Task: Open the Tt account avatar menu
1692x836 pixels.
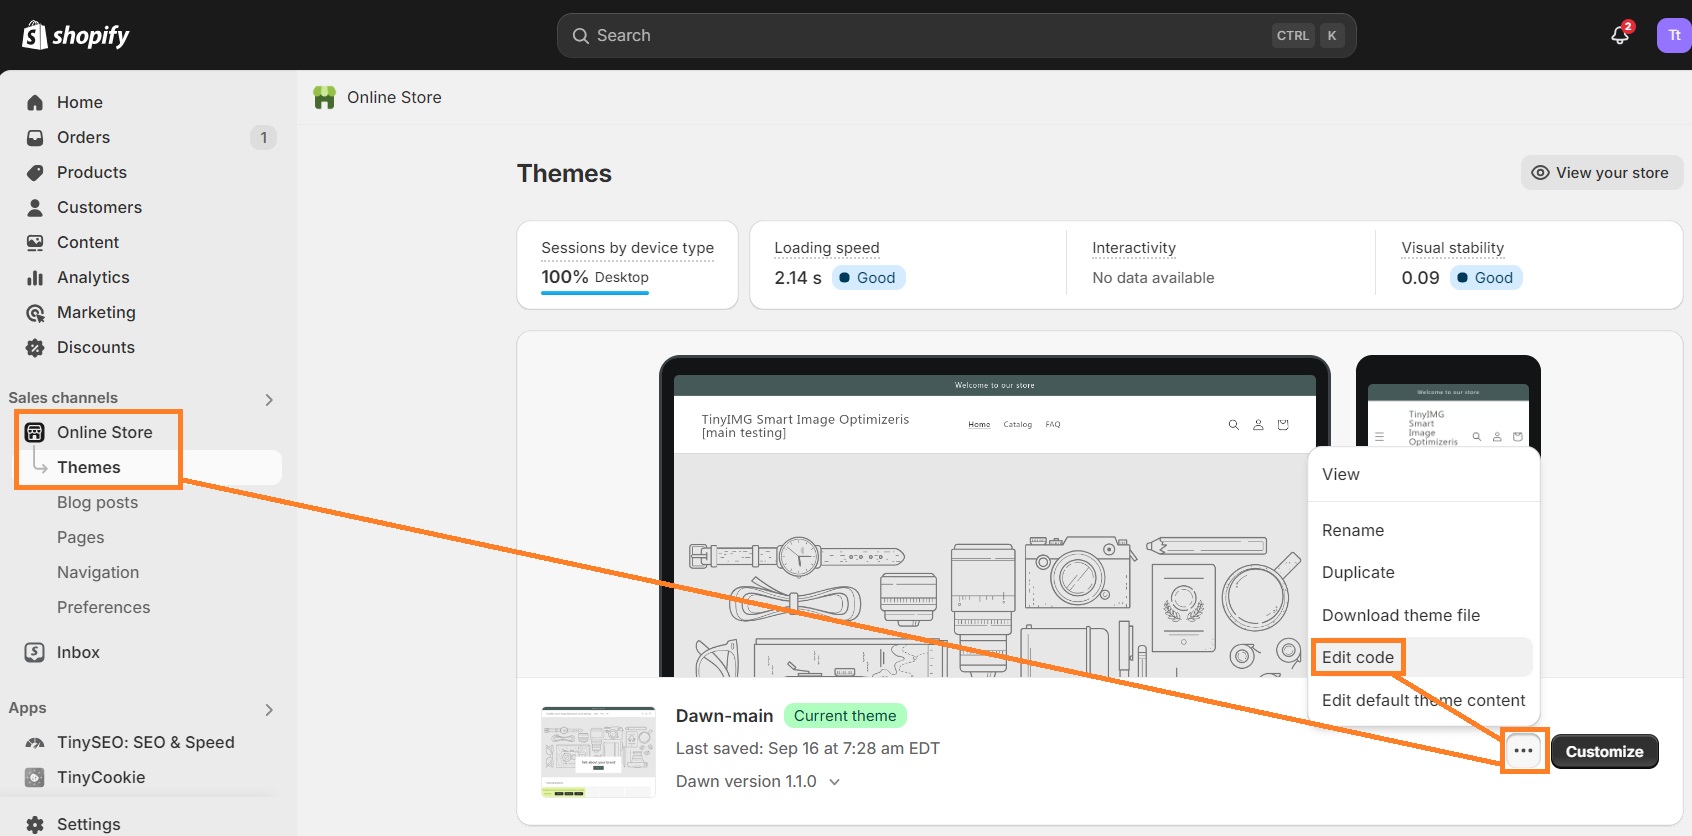Action: (x=1674, y=35)
